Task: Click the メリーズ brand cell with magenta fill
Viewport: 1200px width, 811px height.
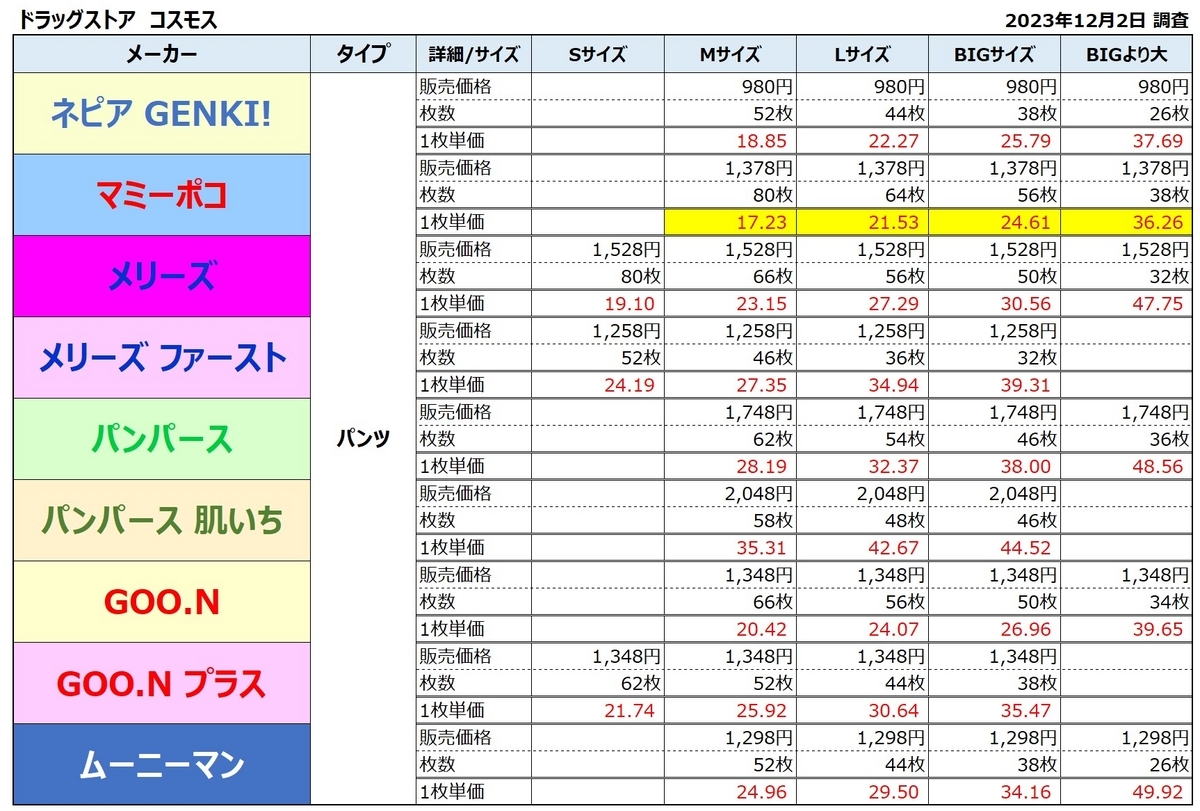Action: click(x=160, y=276)
